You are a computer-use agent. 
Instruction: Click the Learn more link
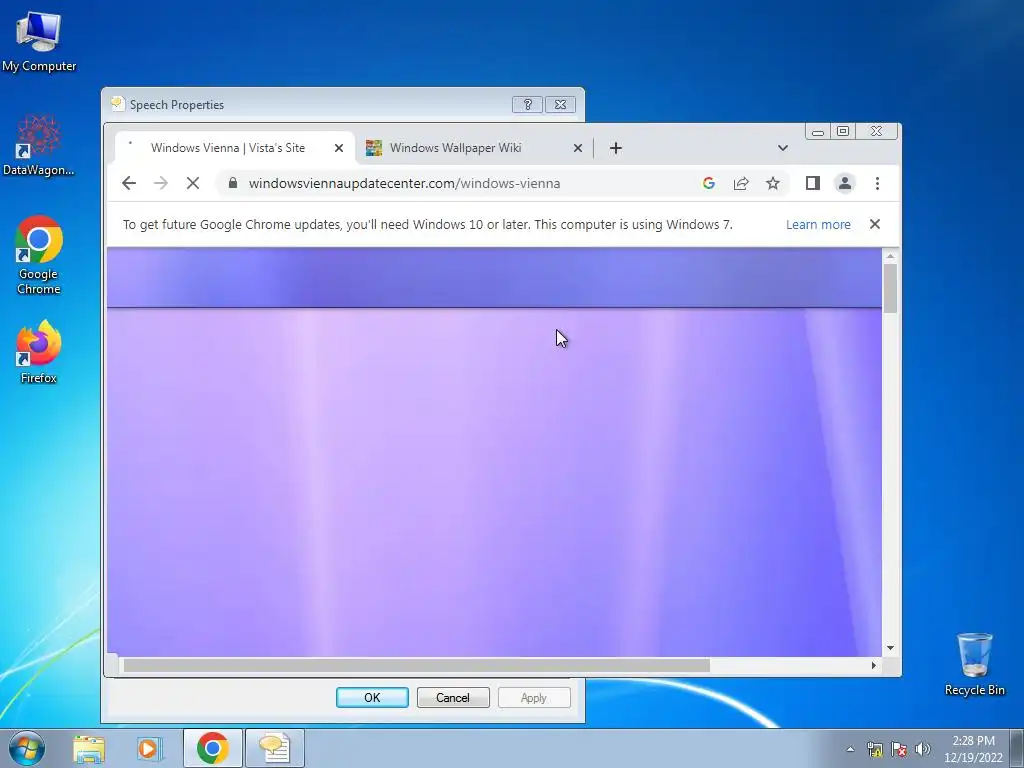(x=818, y=225)
